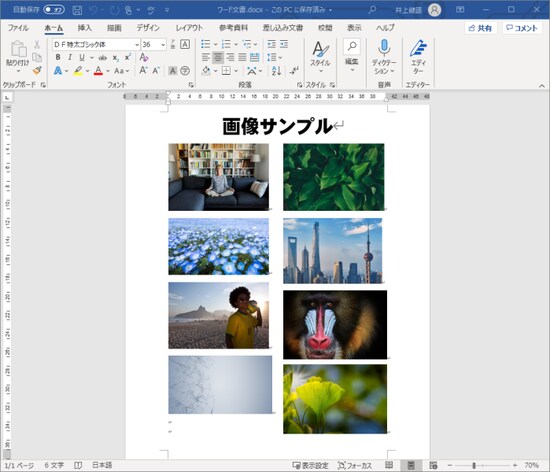Switch to the デザイン tab
Screen dimensions: 550x472
148,28
